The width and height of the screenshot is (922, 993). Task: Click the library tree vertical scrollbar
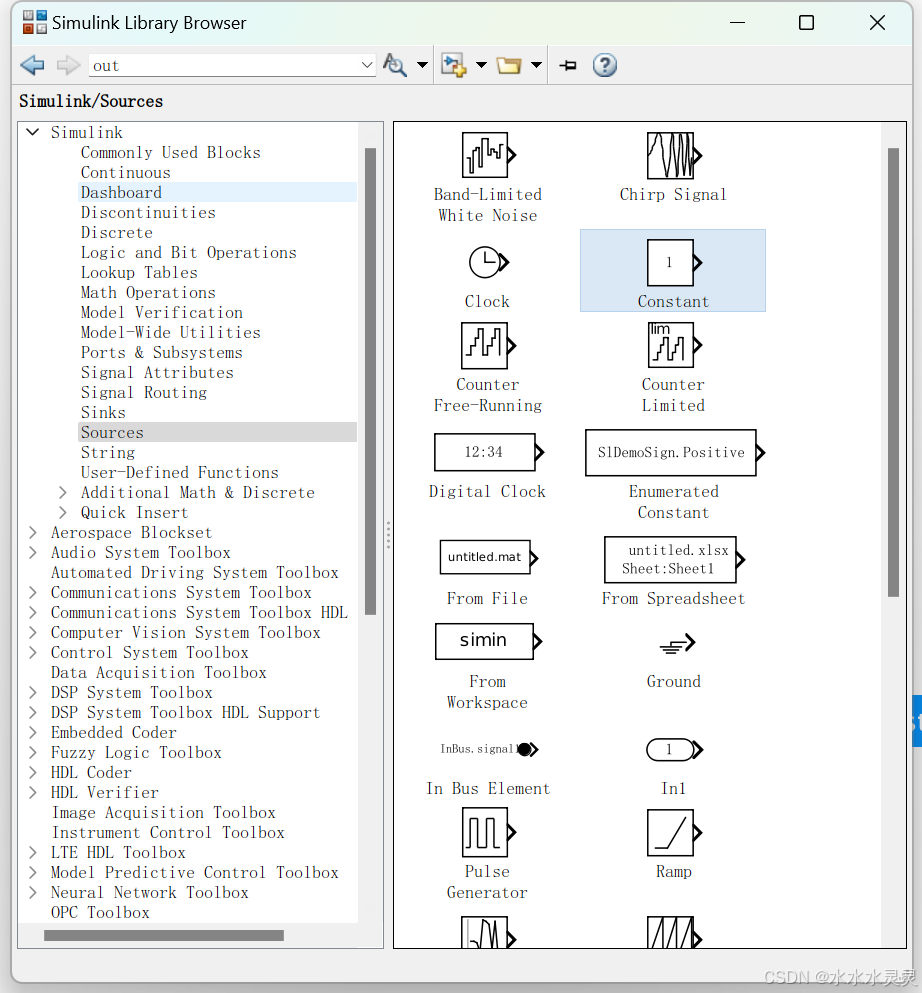(370, 381)
